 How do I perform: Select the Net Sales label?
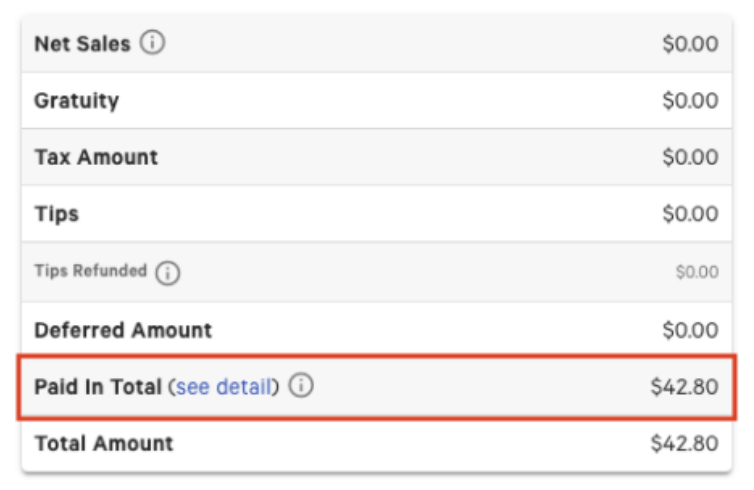82,44
